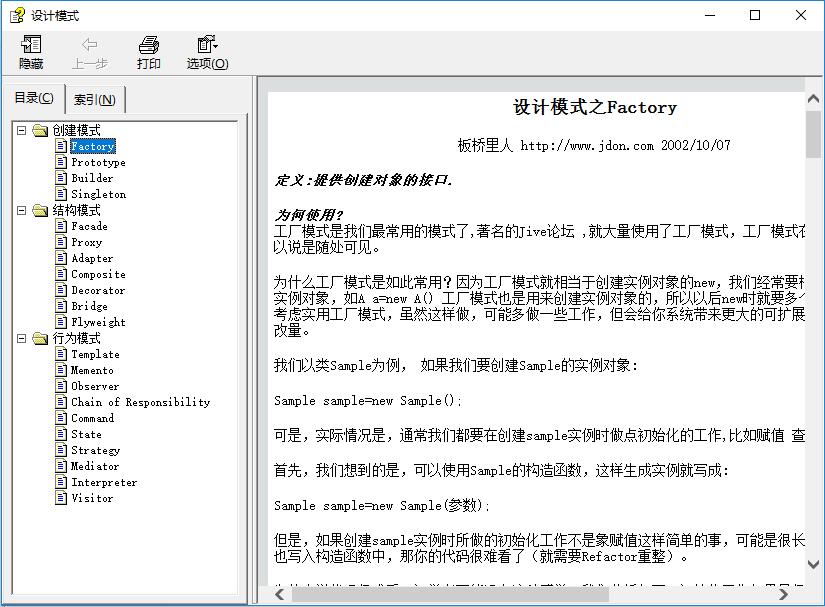This screenshot has width=825, height=607.
Task: Click the page icon beside Mediator
Action: (62, 466)
